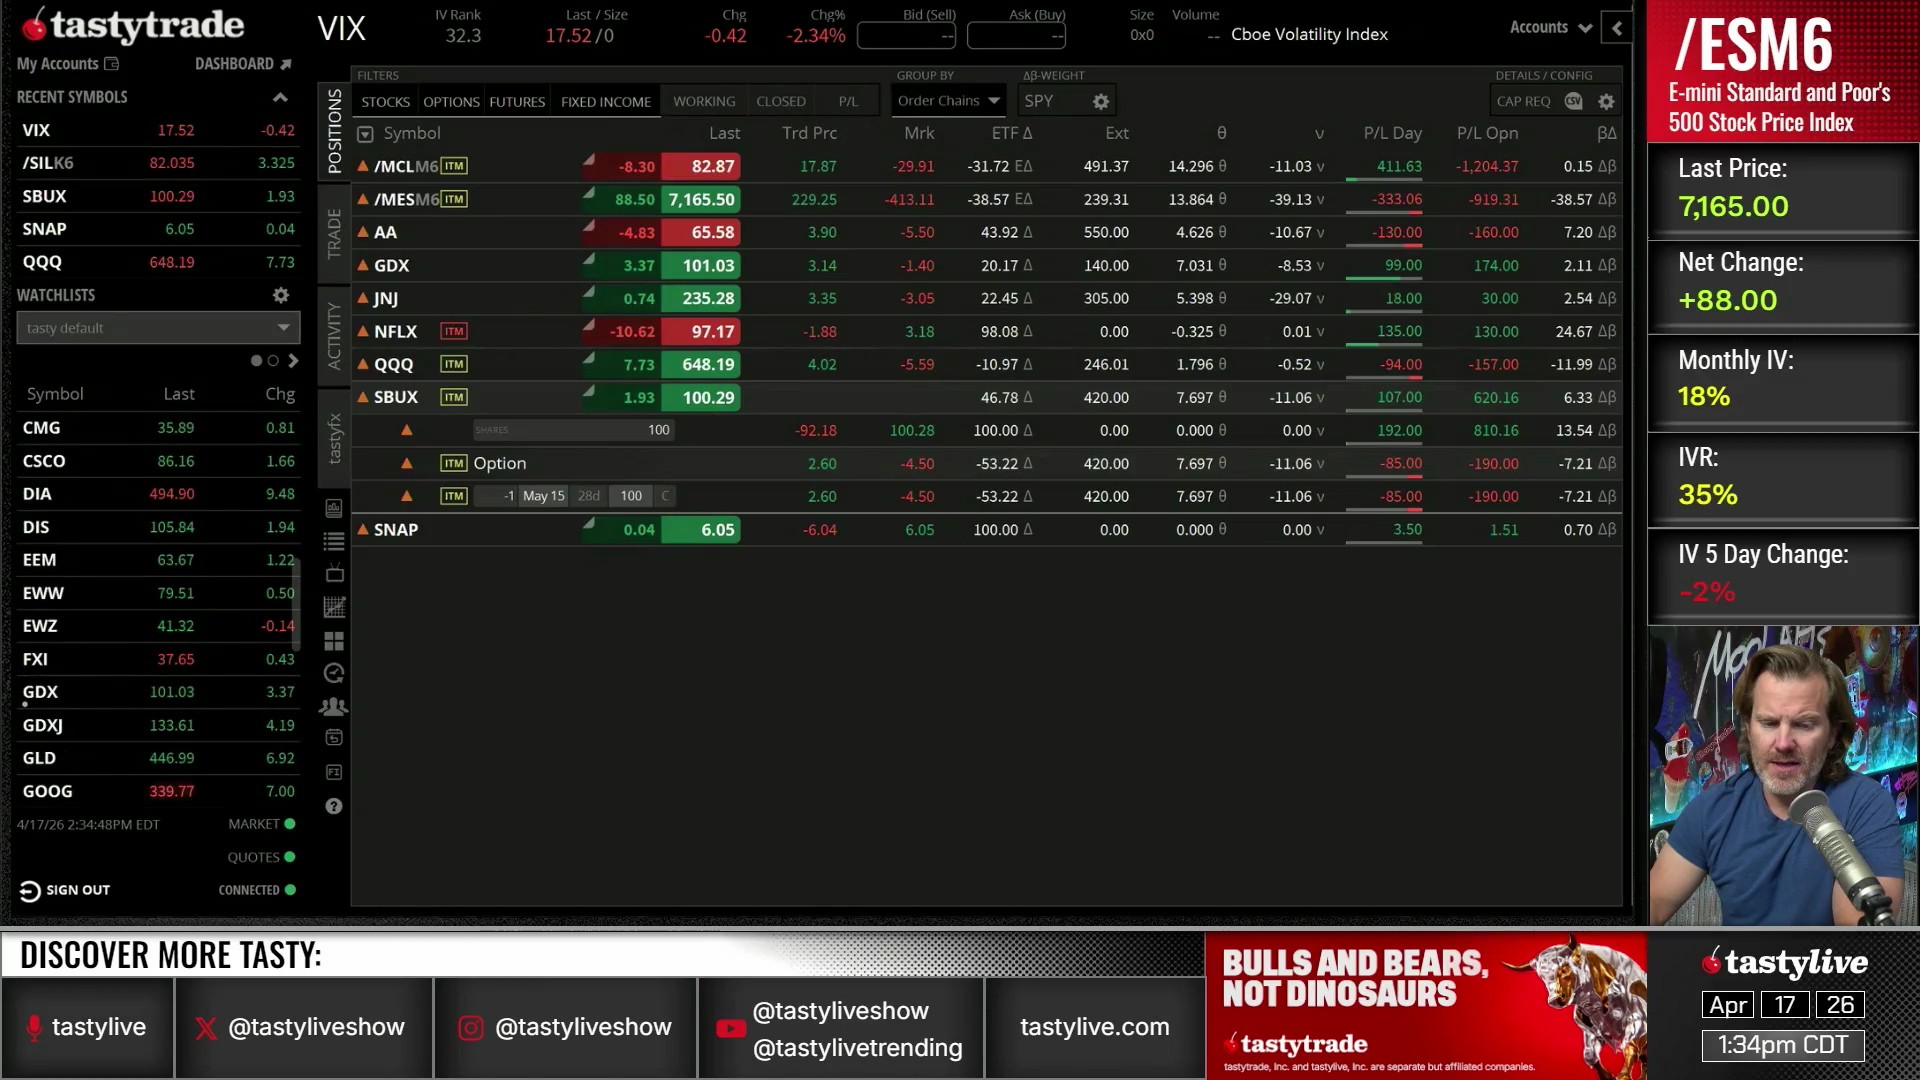
Task: Open the Order Chains group-by dropdown
Action: [x=948, y=101]
